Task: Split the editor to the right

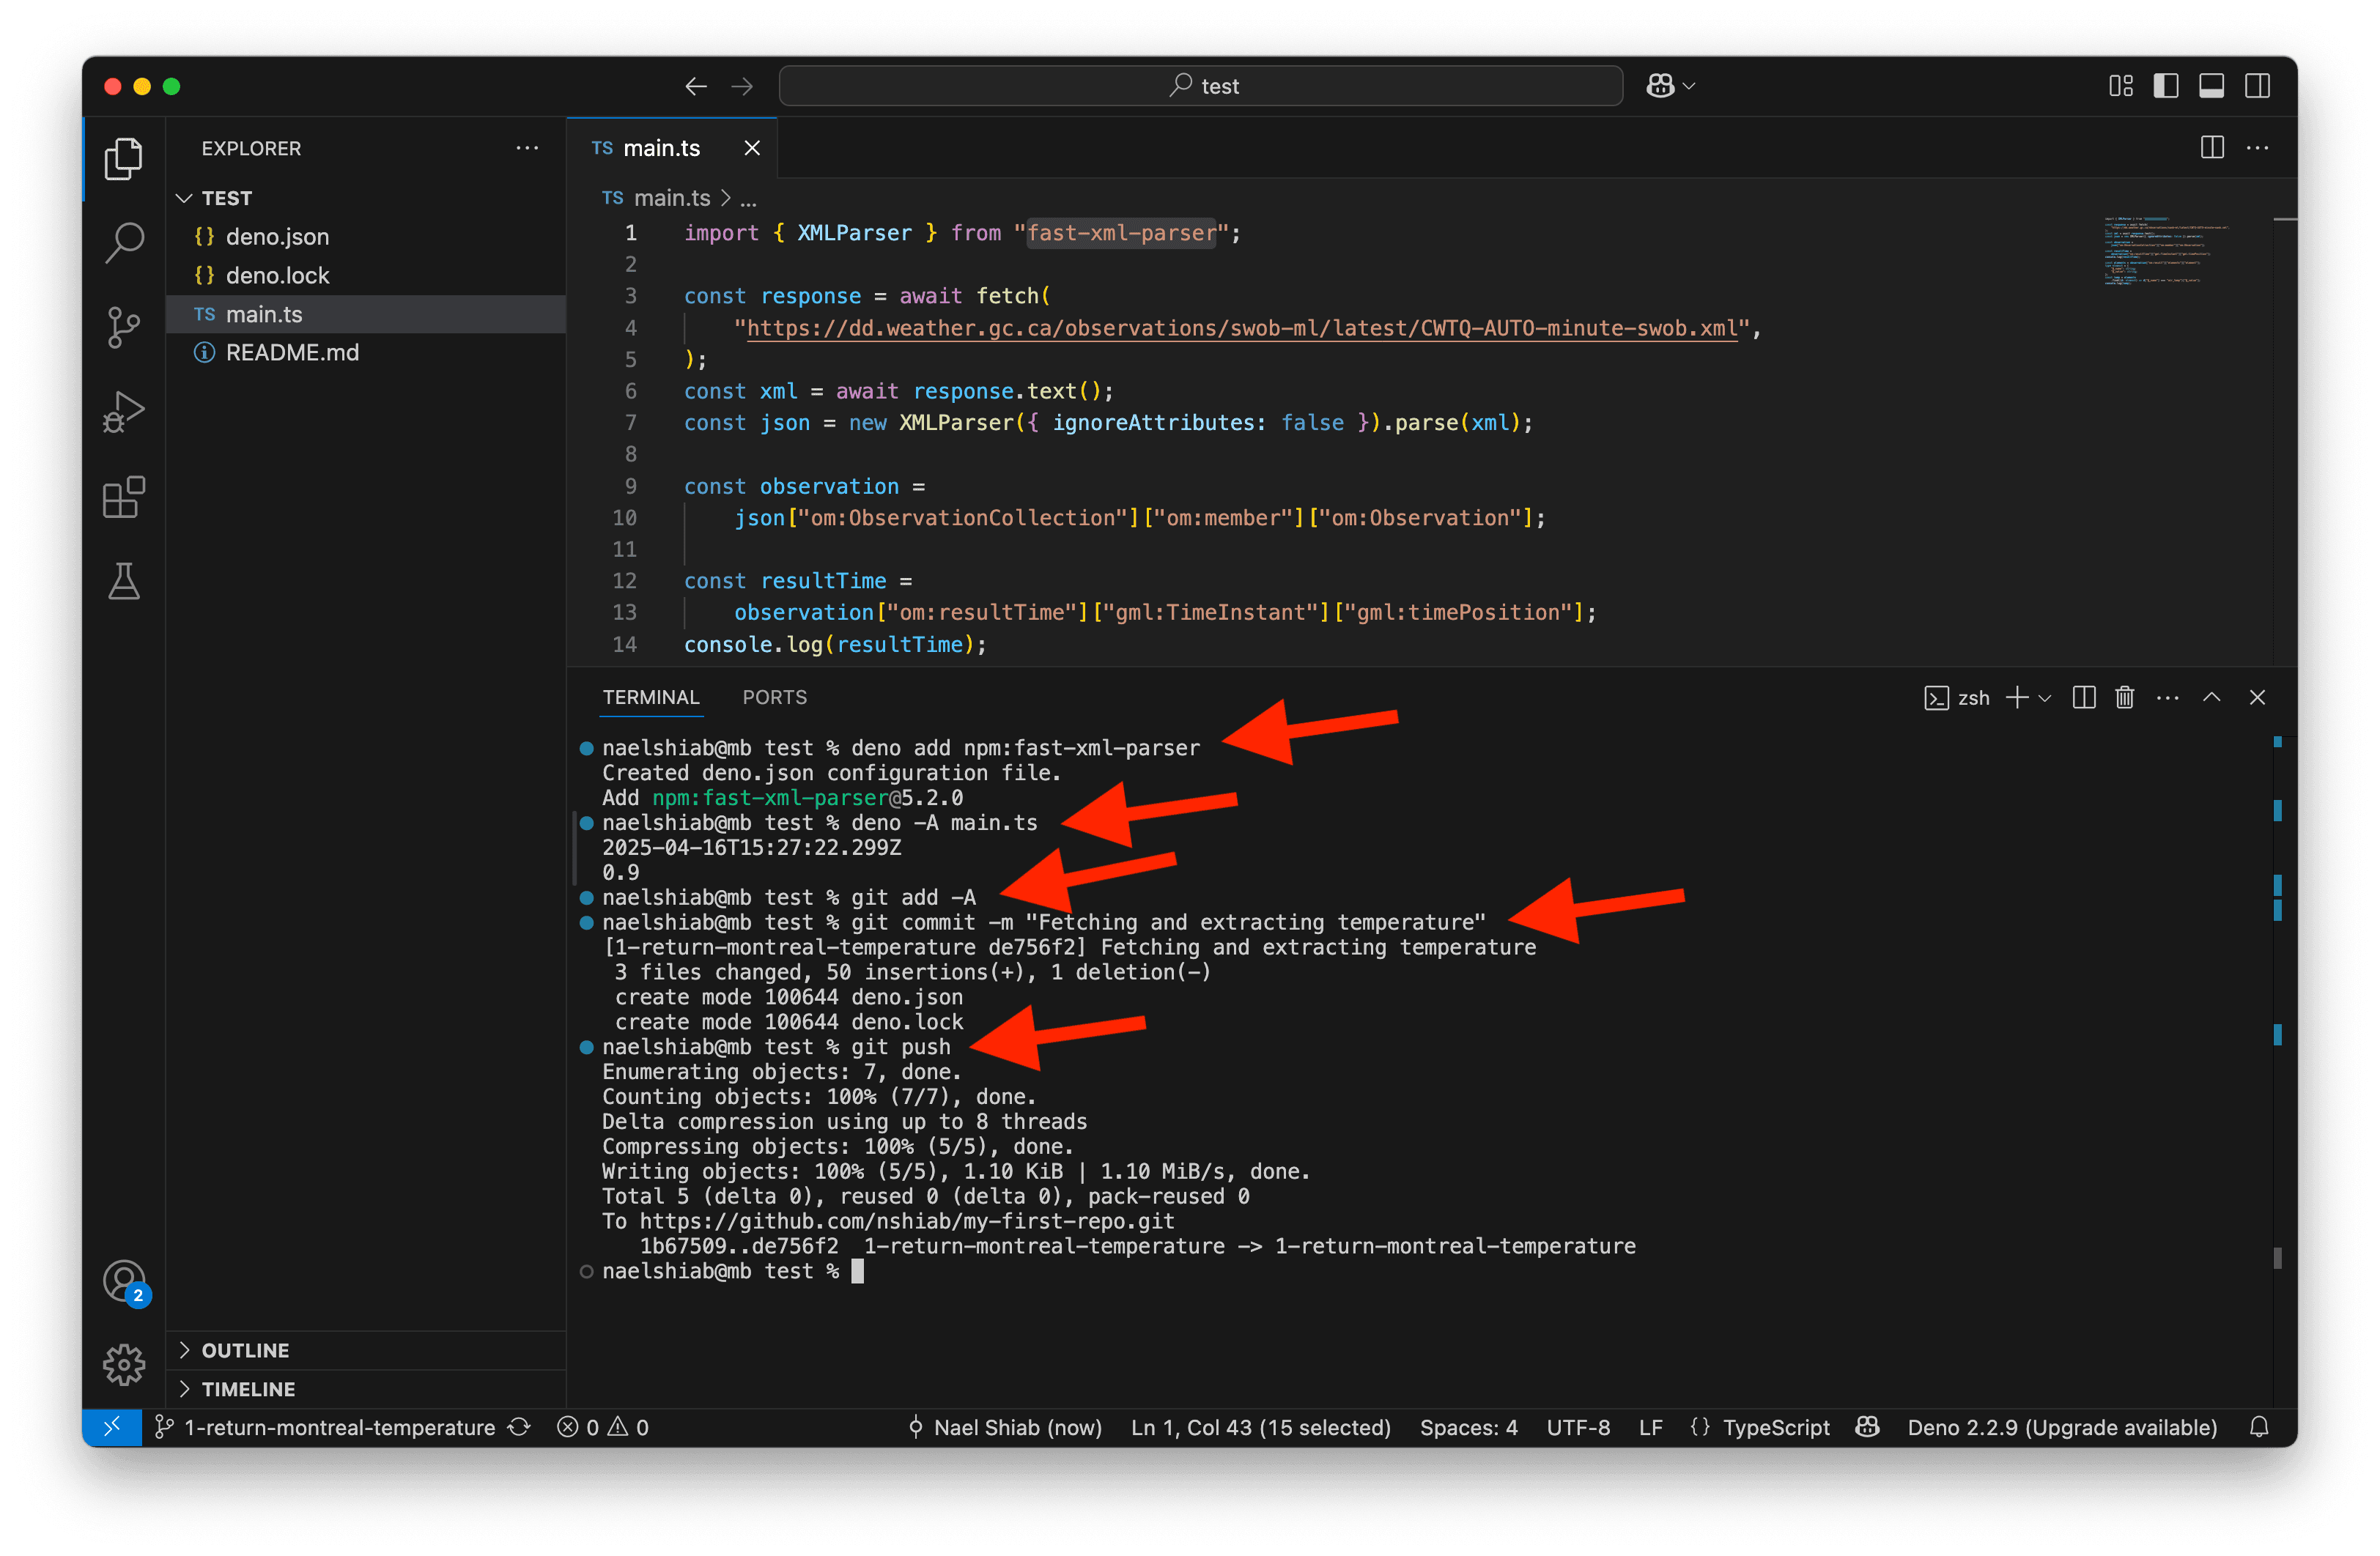Action: [x=2212, y=148]
